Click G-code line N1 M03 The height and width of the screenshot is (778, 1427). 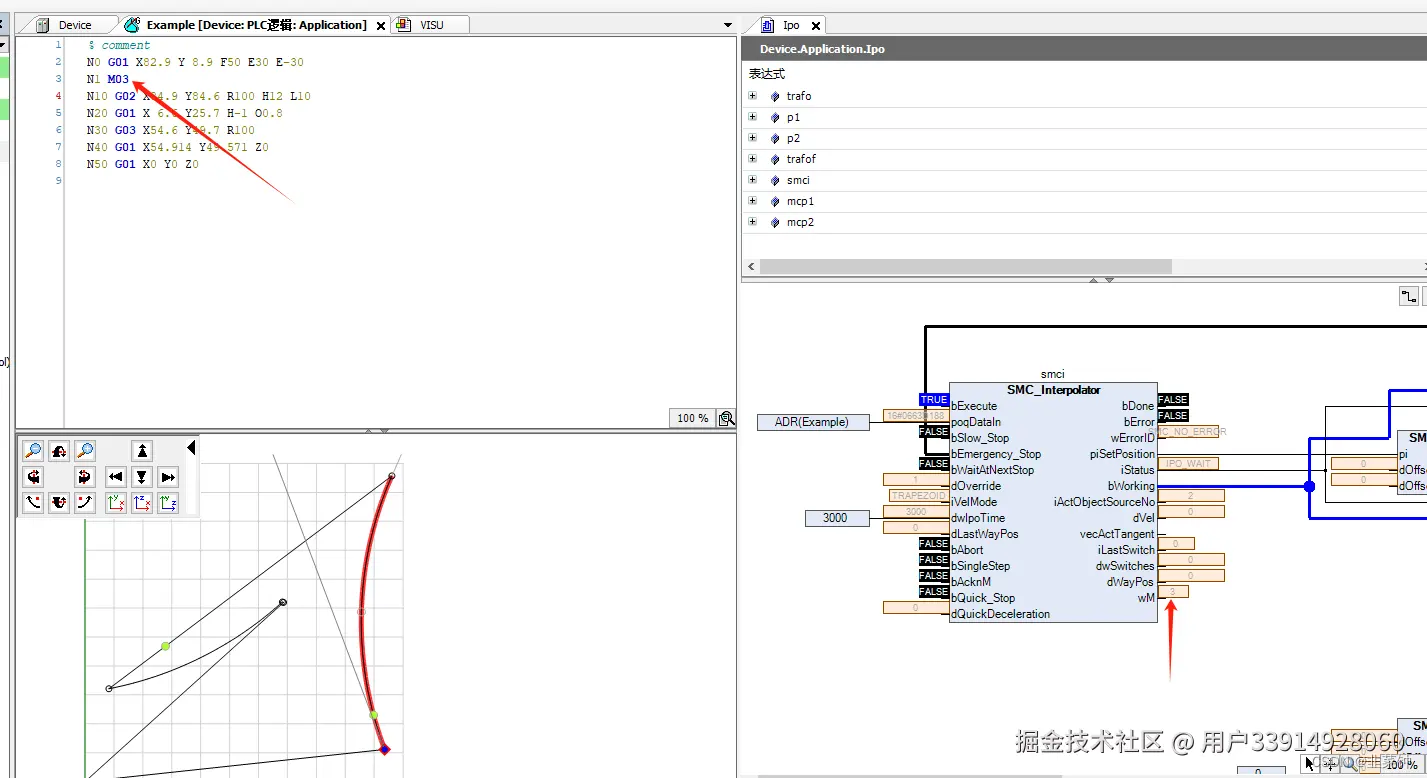tap(108, 79)
